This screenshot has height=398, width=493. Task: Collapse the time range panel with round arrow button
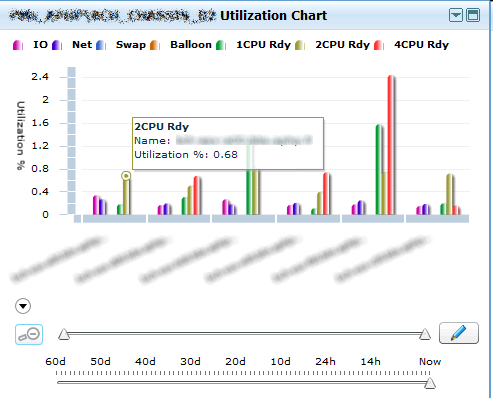point(23,306)
